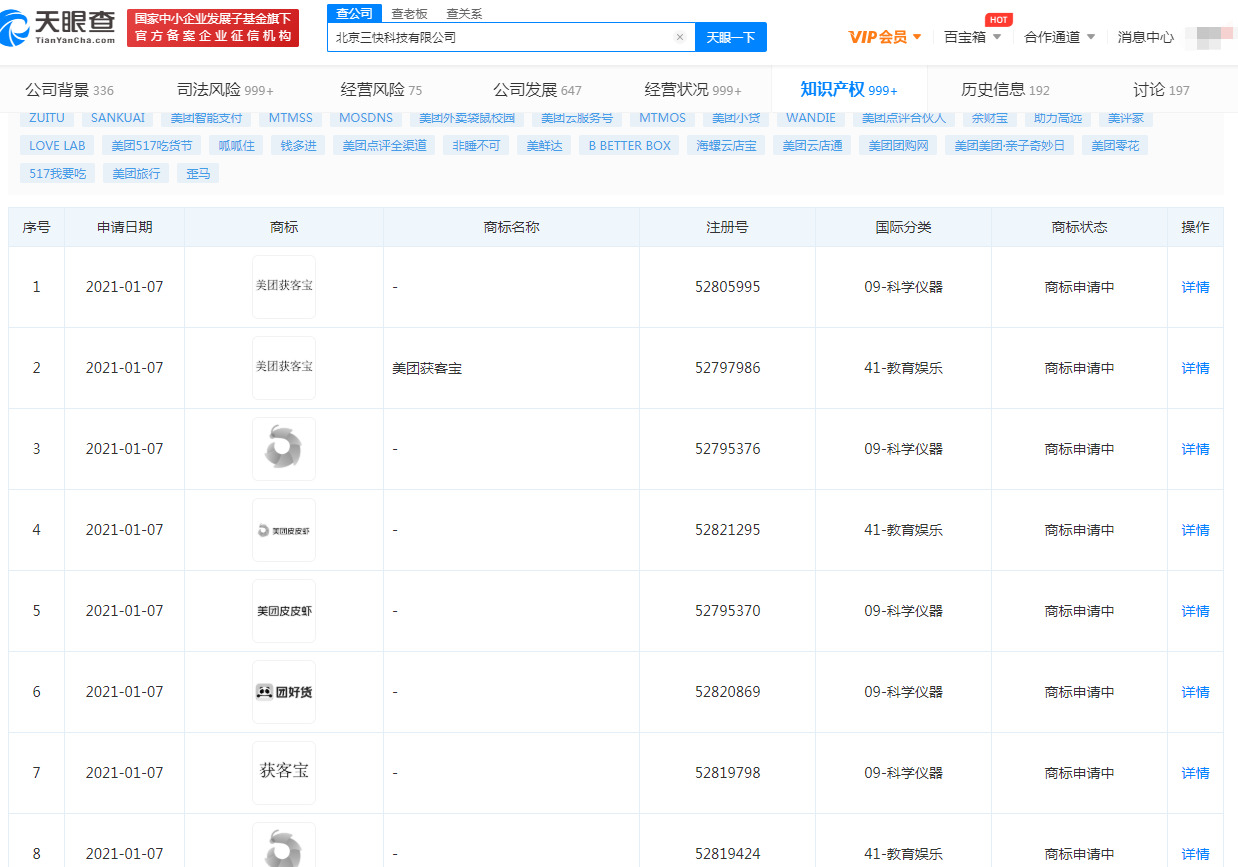The width and height of the screenshot is (1238, 867).
Task: View the 获客宝 trademark image in row 7
Action: pos(284,773)
